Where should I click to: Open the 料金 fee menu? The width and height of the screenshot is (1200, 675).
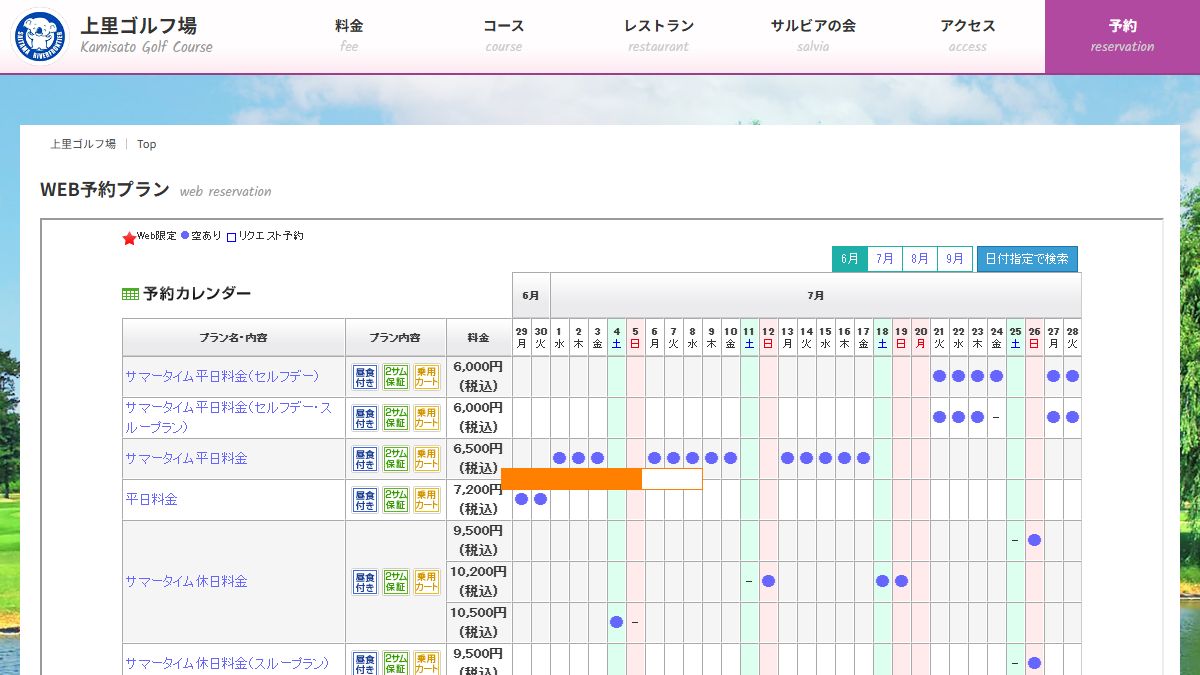pyautogui.click(x=349, y=36)
